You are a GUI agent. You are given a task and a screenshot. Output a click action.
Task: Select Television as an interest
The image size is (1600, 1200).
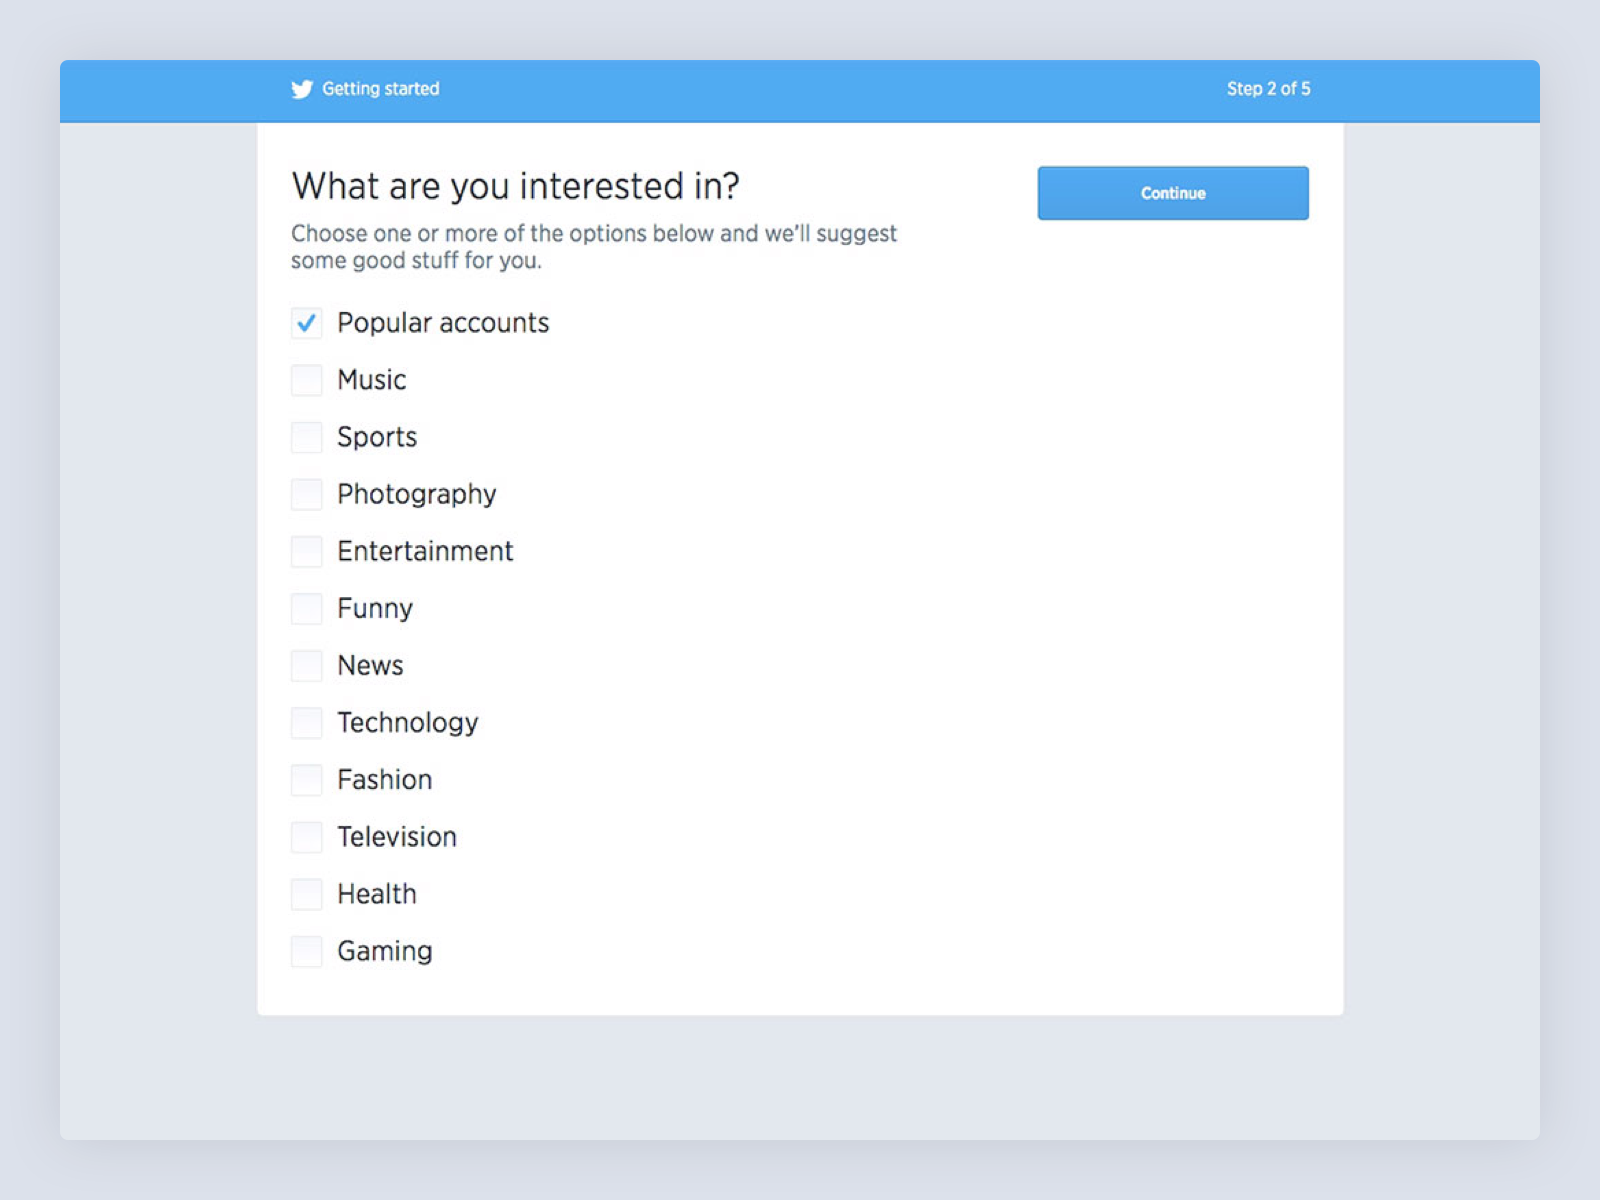click(x=306, y=837)
